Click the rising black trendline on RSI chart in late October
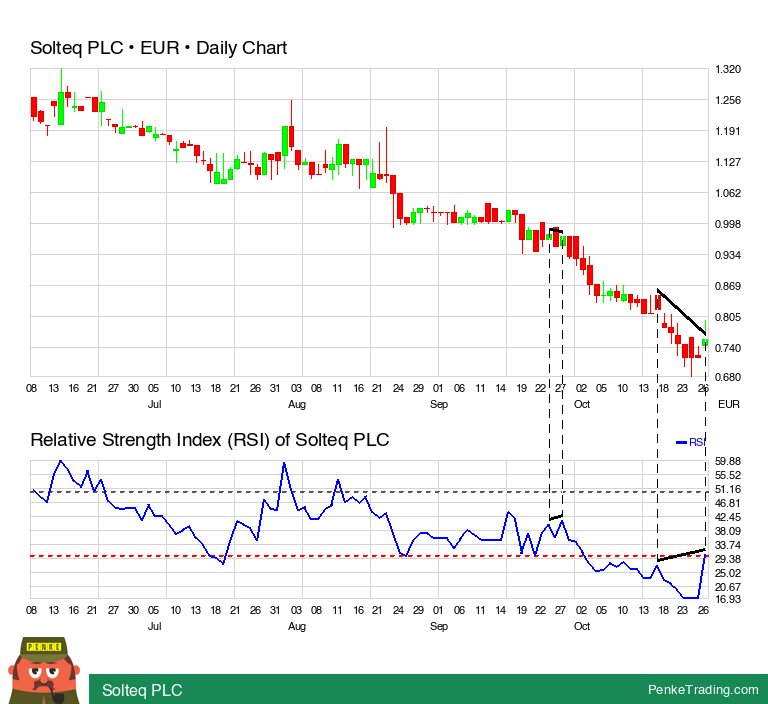The width and height of the screenshot is (768, 704). coord(681,555)
